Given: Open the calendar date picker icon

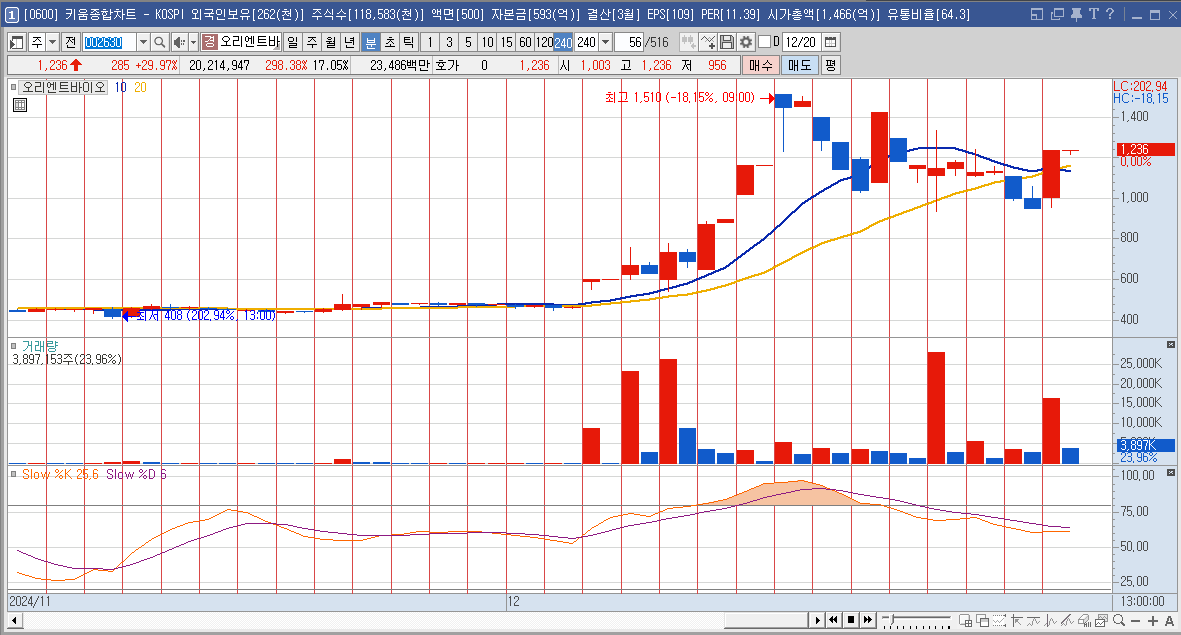Looking at the screenshot, I should tap(831, 42).
